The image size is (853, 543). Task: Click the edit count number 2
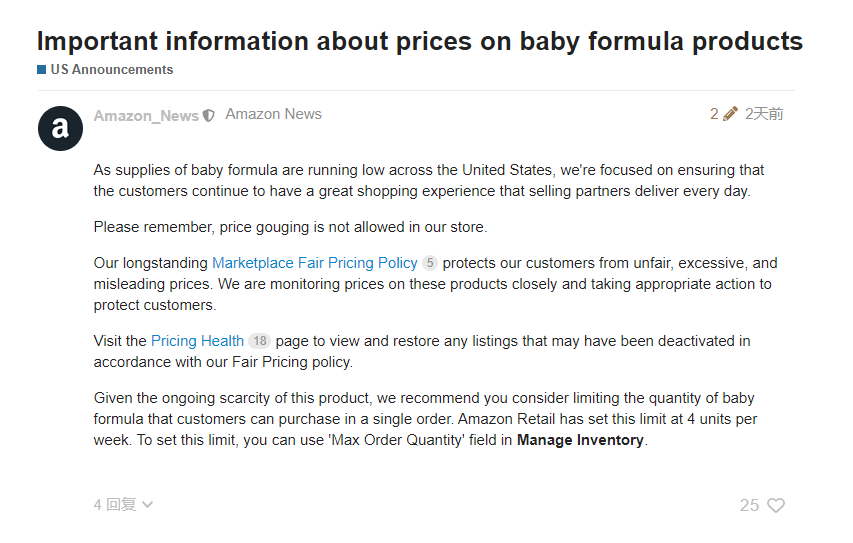[x=714, y=114]
